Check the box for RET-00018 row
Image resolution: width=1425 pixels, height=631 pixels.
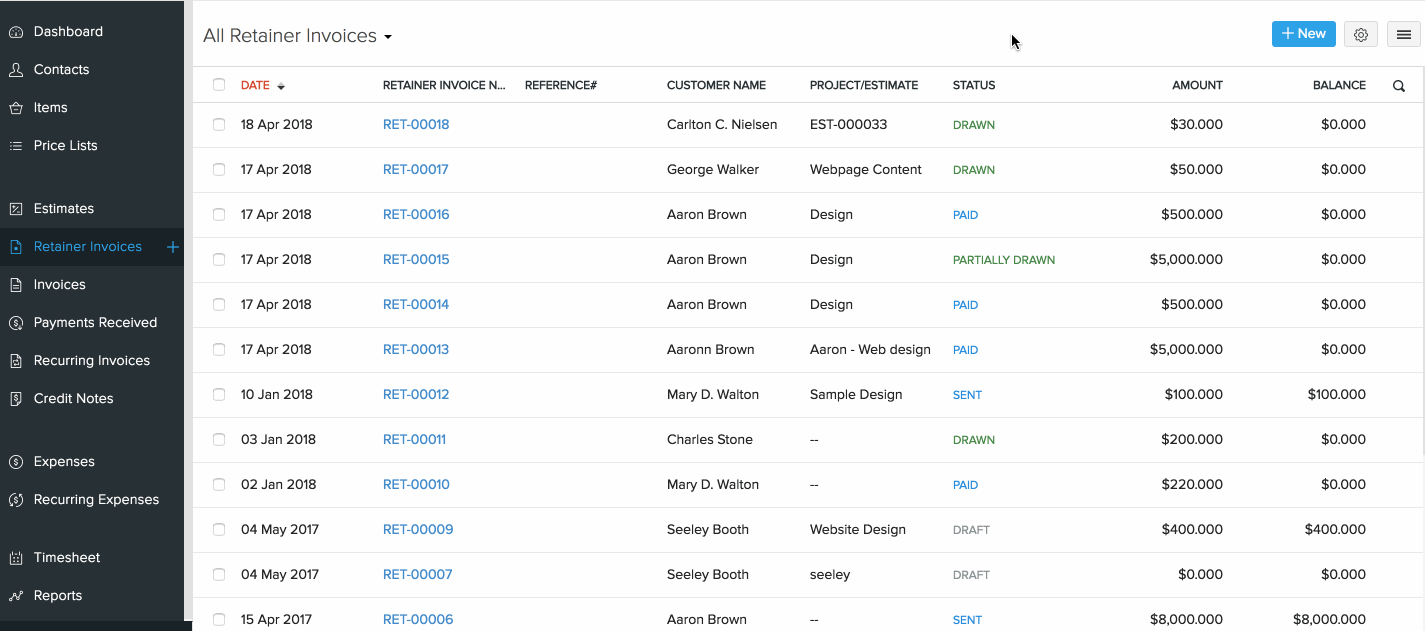(219, 125)
